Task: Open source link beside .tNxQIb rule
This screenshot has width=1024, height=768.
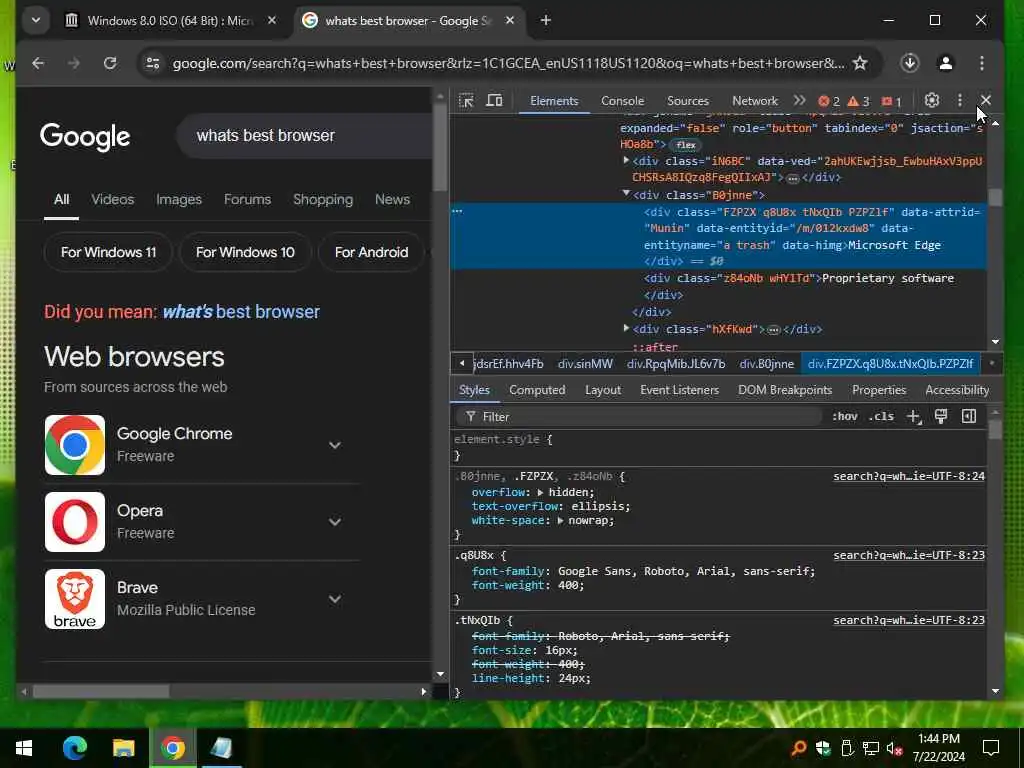Action: [908, 620]
